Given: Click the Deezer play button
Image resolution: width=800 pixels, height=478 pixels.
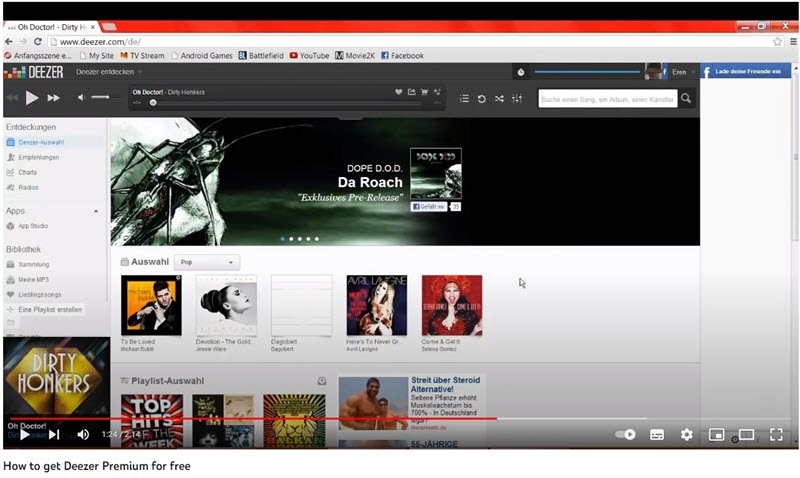Looking at the screenshot, I should pos(32,97).
